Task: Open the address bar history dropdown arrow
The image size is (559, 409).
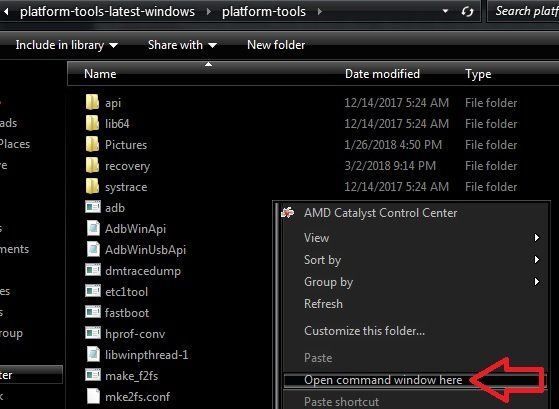Action: tap(445, 11)
